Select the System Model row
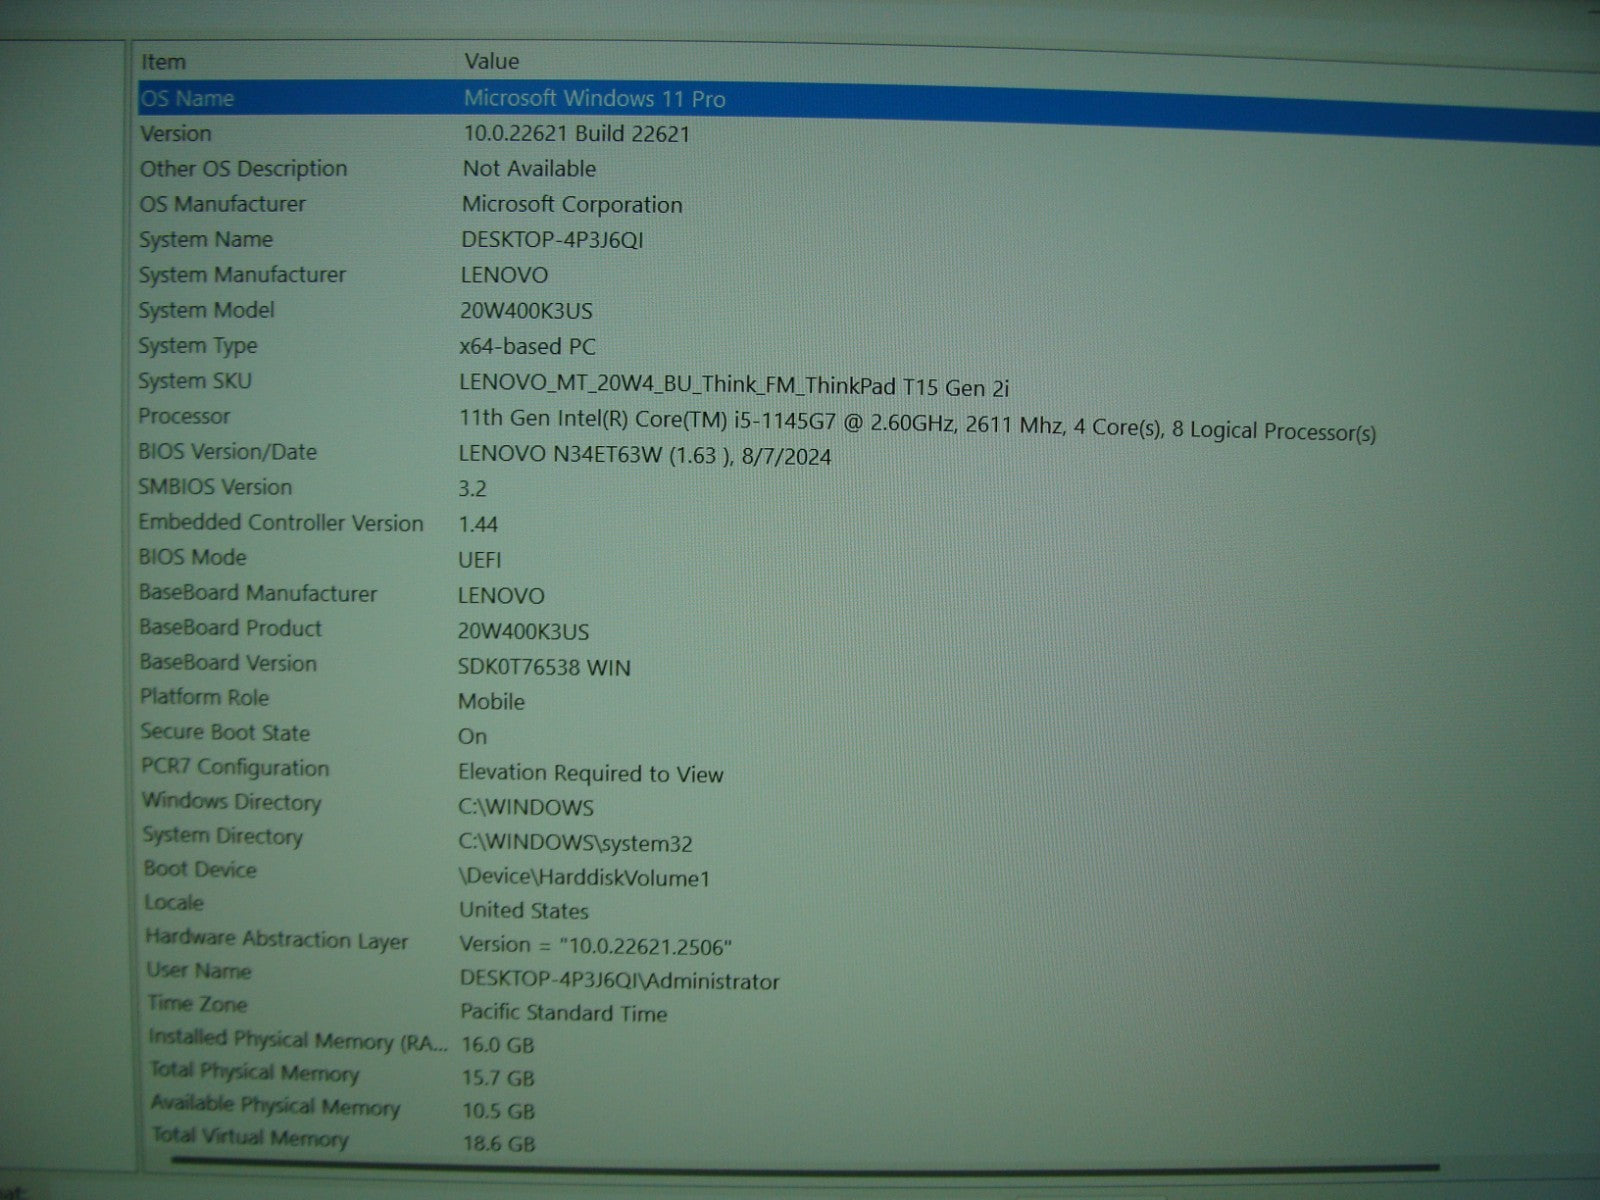 pos(206,311)
